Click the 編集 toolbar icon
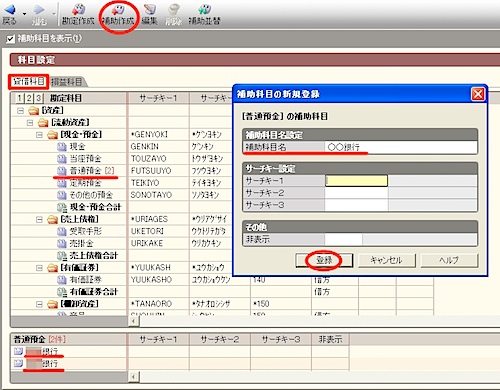The width and height of the screenshot is (500, 390). pyautogui.click(x=149, y=9)
